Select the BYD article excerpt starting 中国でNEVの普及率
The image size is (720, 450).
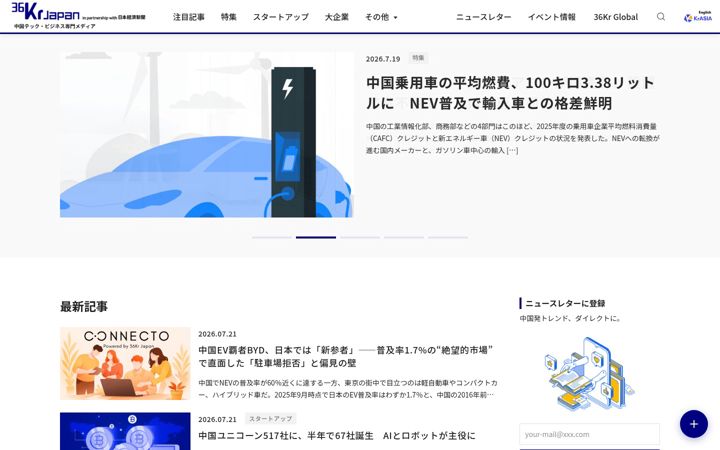[x=348, y=388]
